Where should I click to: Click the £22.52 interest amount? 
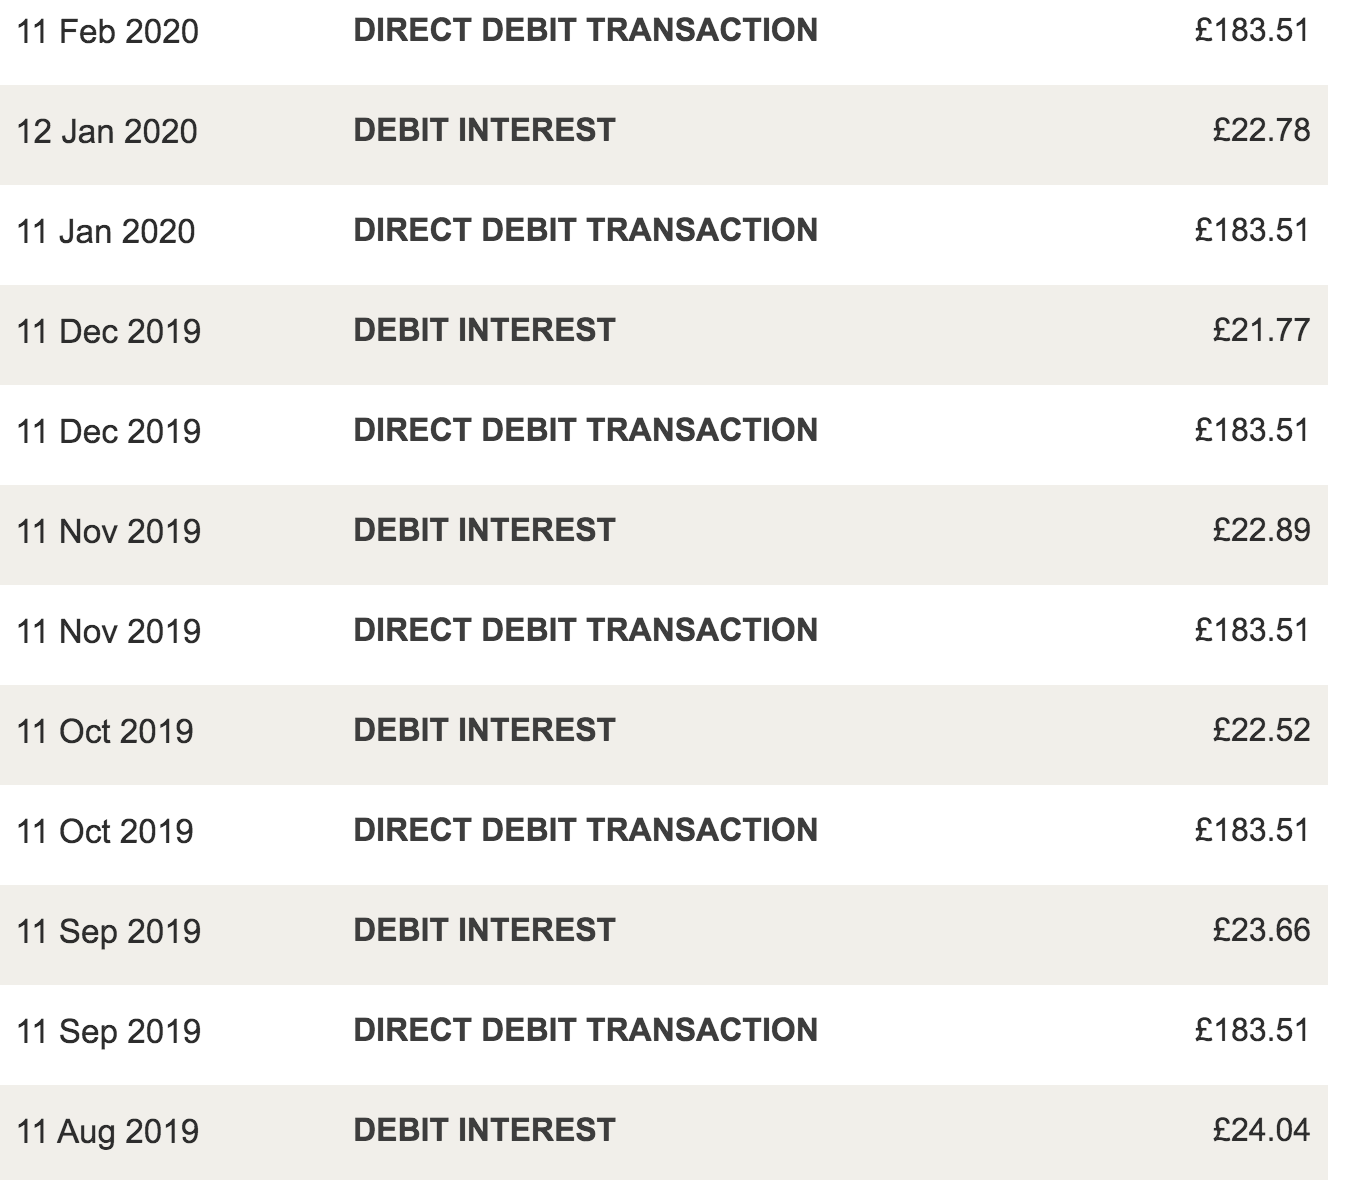tap(1261, 731)
